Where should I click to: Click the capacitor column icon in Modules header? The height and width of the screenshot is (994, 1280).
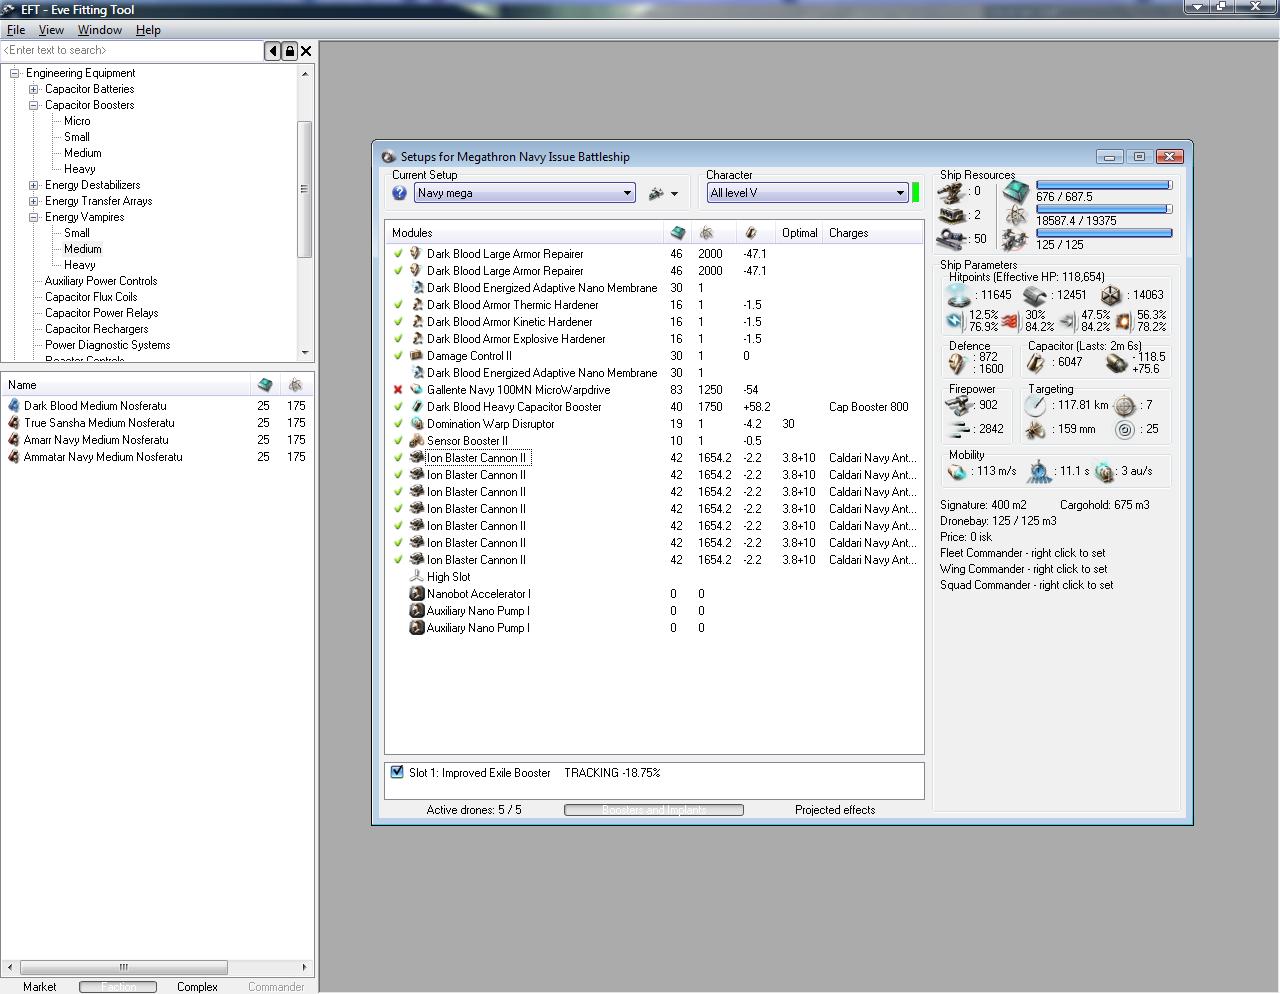(x=751, y=233)
